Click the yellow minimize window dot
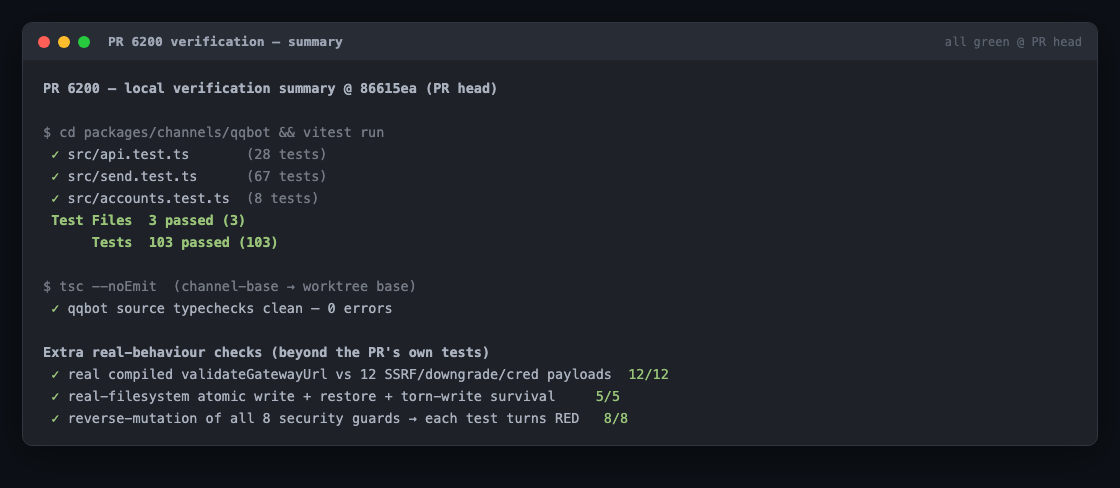 [x=64, y=42]
